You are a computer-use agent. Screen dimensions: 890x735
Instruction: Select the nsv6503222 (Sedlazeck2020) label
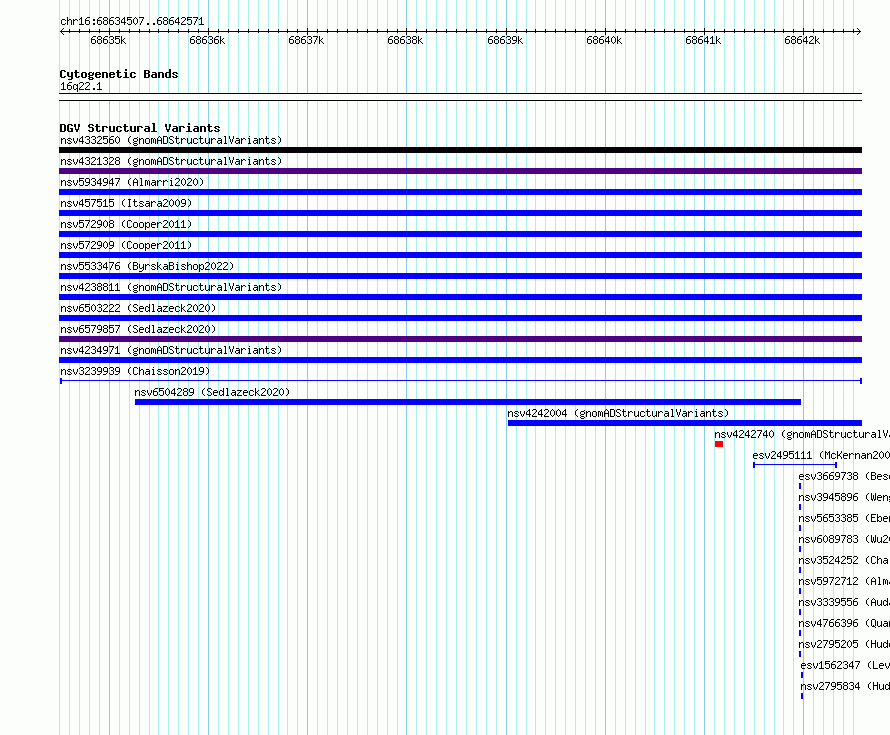coord(138,308)
